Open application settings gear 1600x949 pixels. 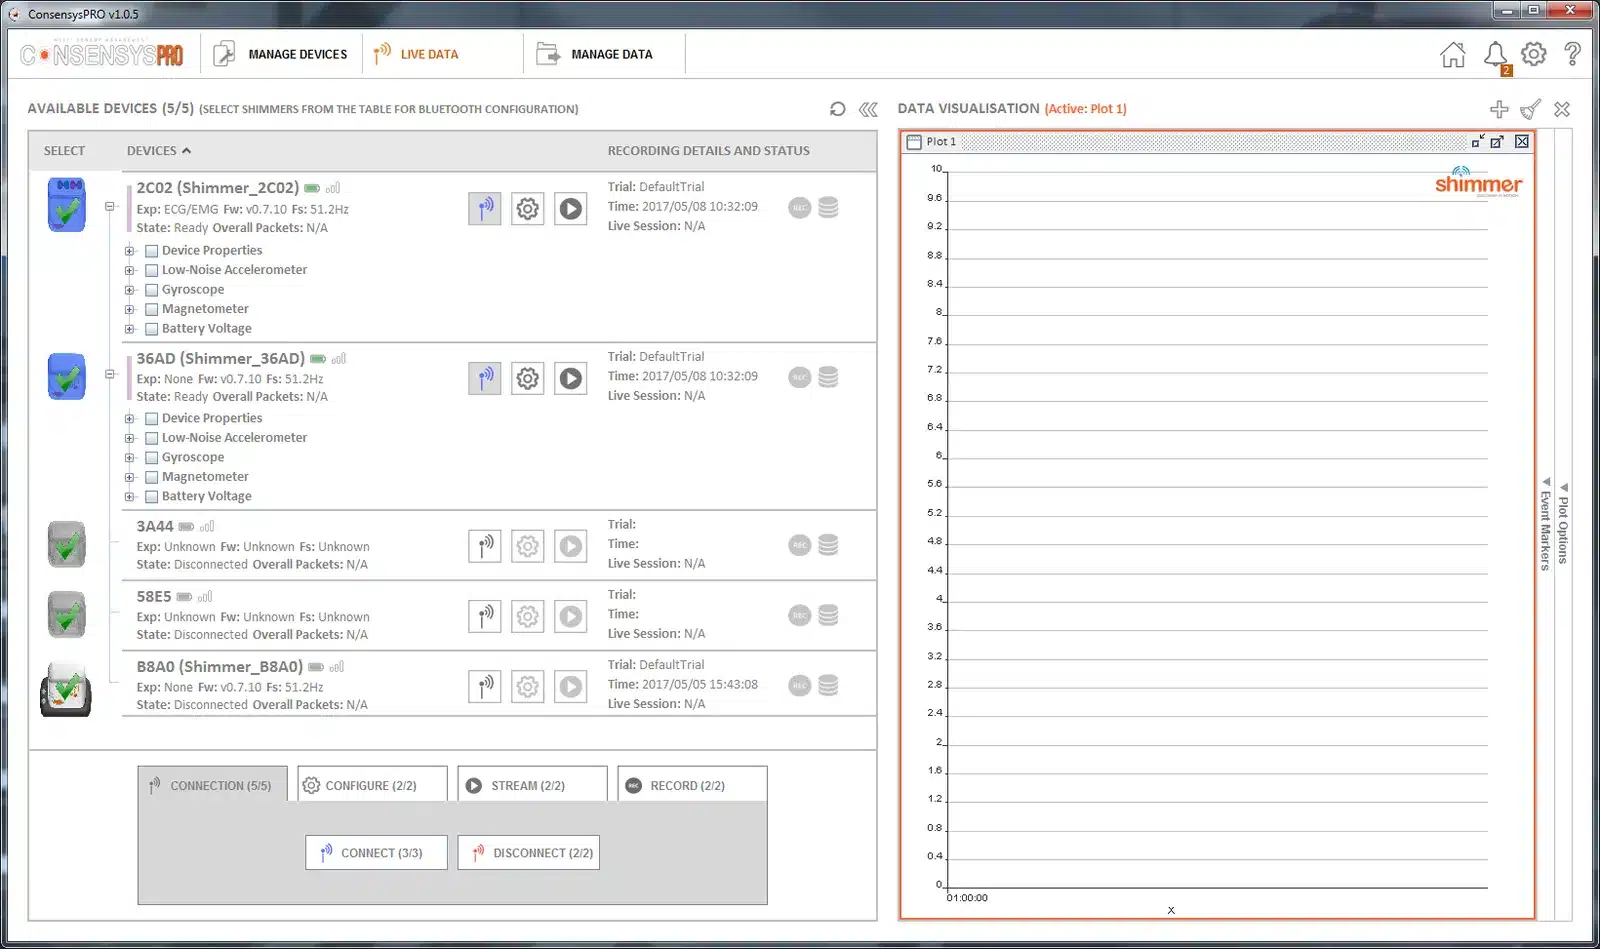point(1534,54)
